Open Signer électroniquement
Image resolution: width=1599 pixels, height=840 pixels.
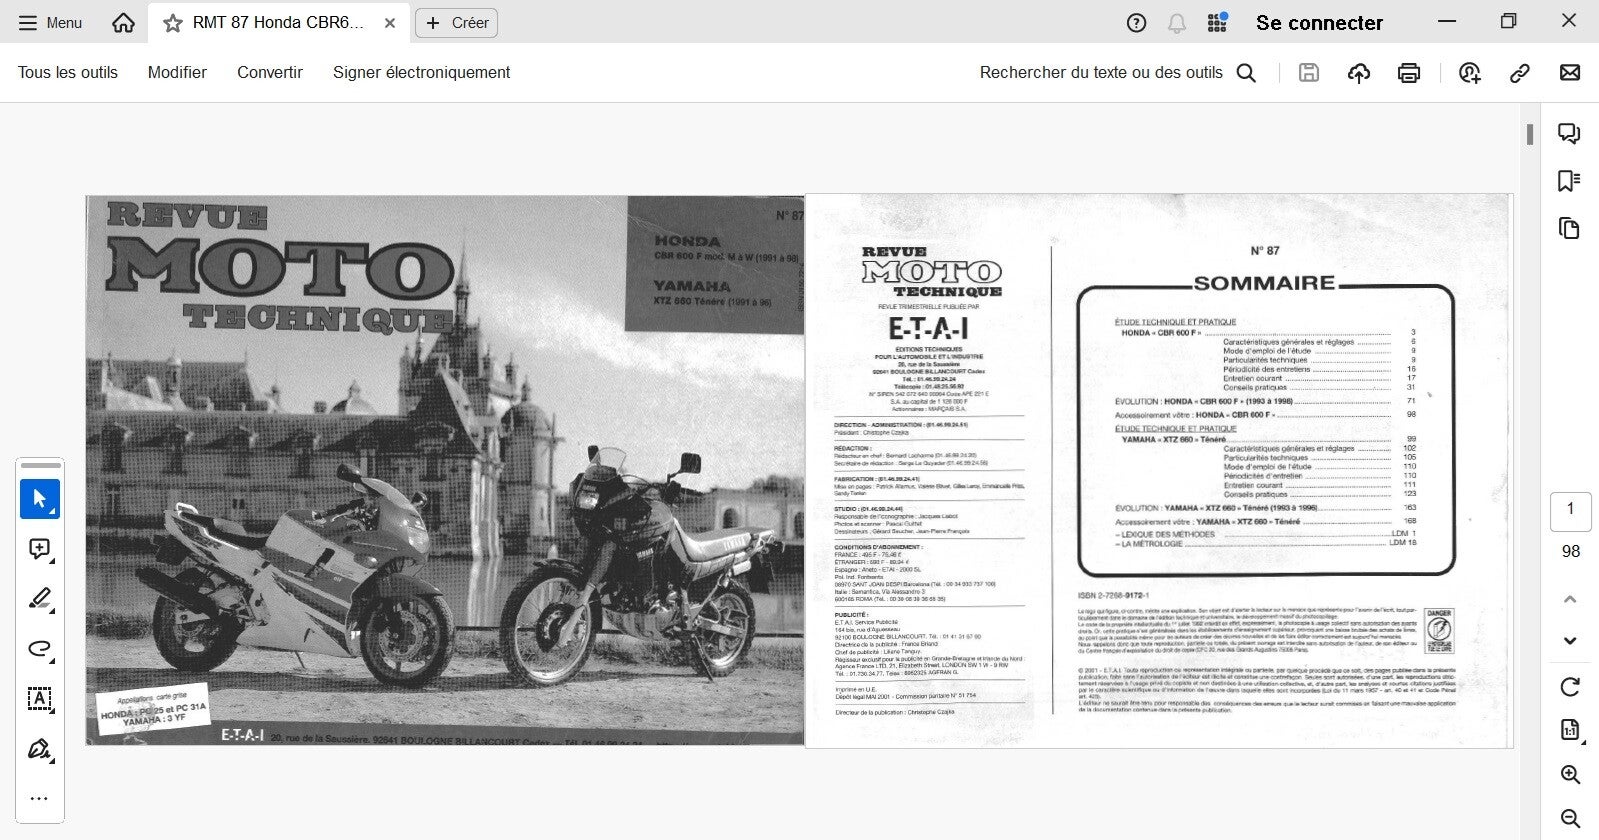click(421, 72)
